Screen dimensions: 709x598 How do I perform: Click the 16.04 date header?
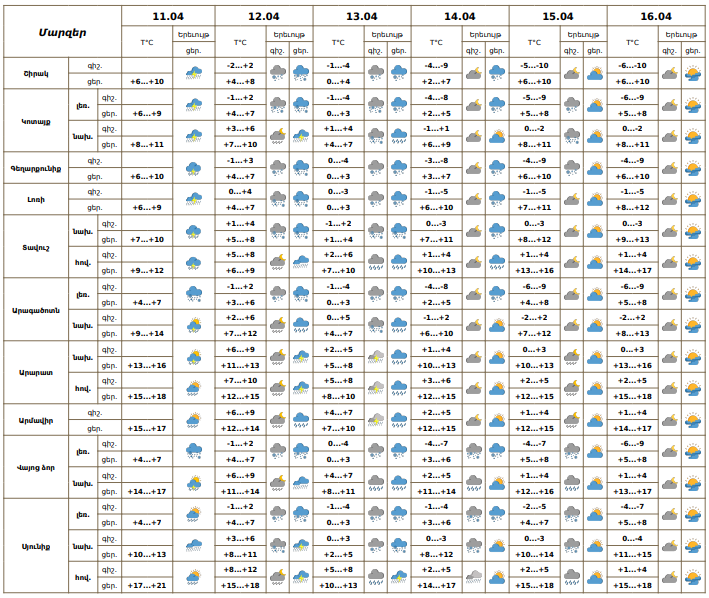pos(656,17)
